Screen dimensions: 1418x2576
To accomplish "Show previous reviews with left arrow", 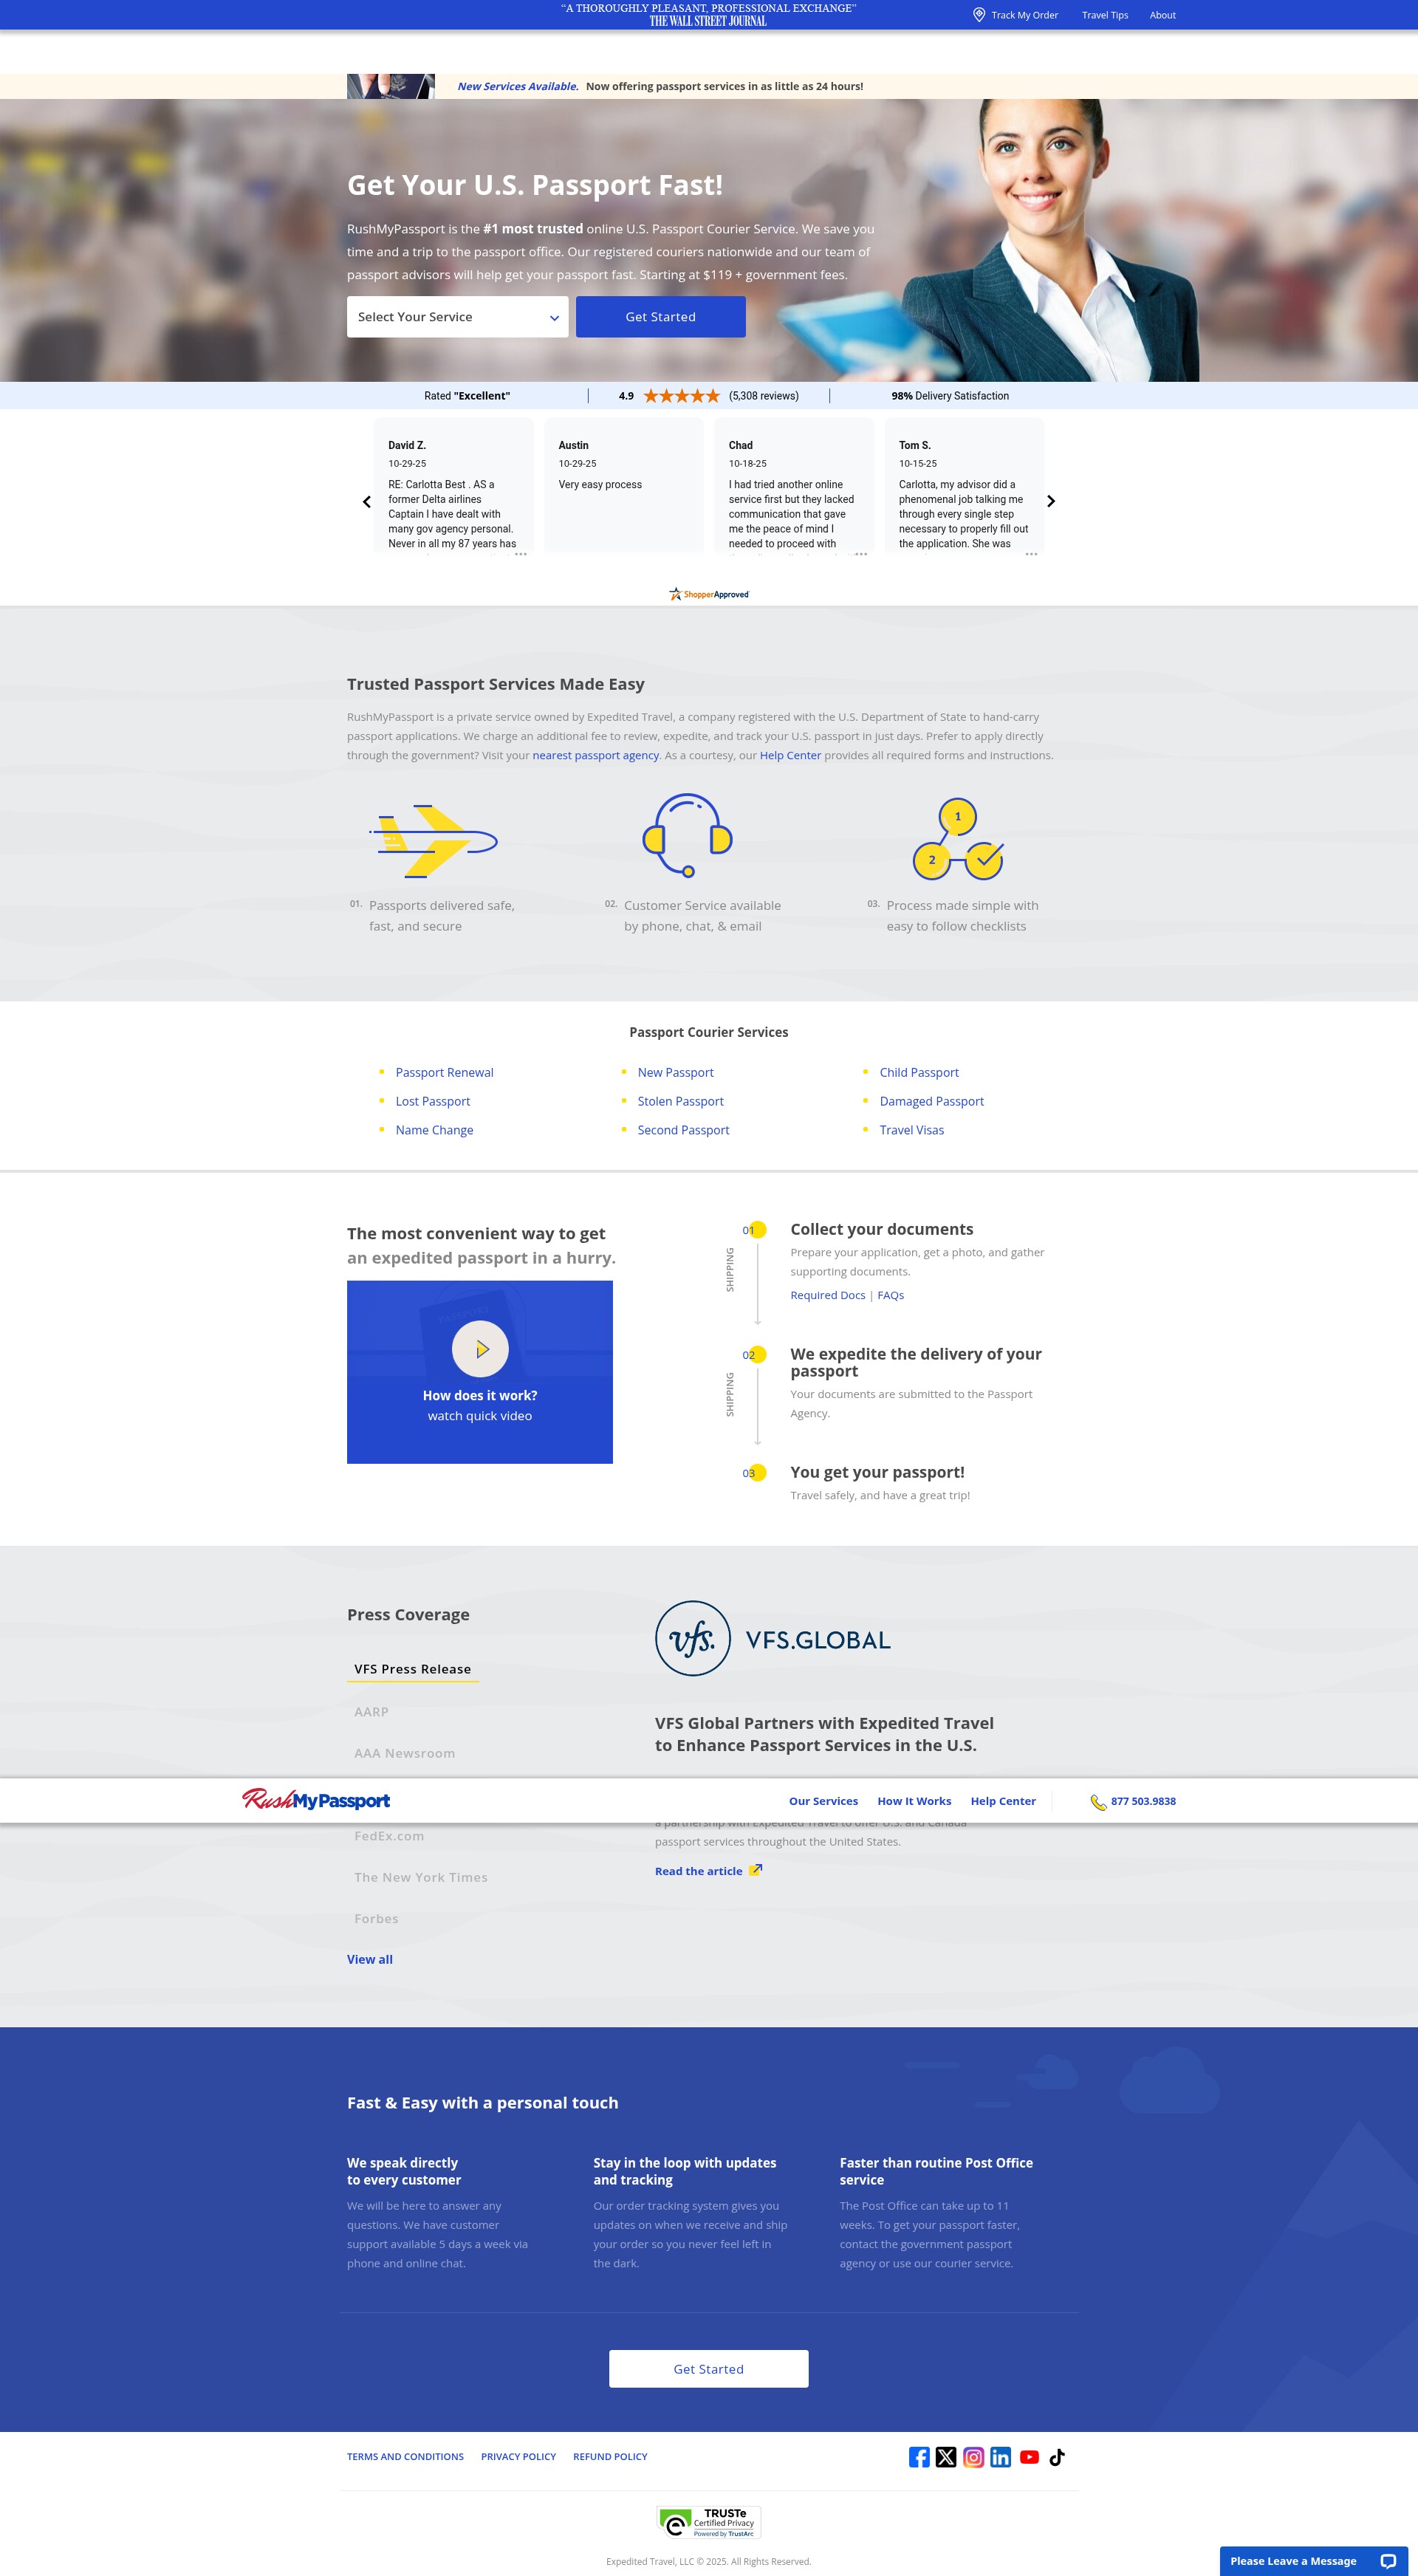I will click(366, 502).
